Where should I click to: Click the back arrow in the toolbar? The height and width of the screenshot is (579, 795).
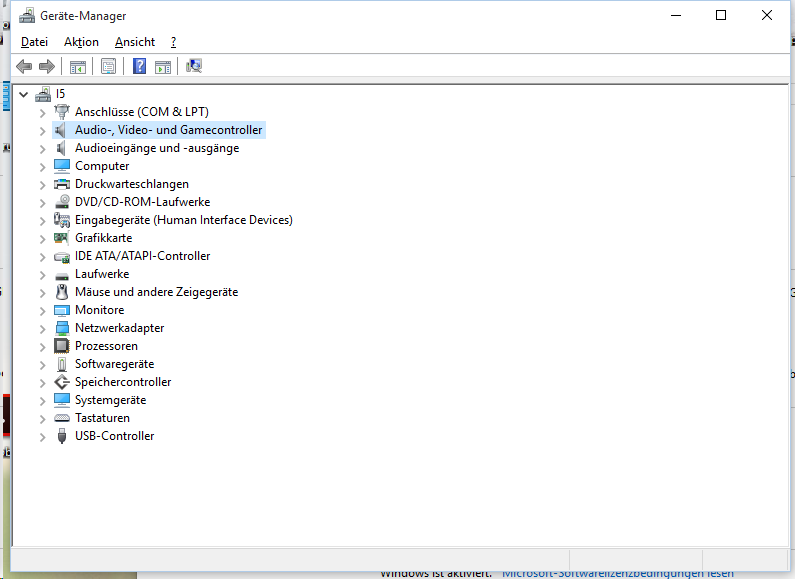click(x=24, y=66)
